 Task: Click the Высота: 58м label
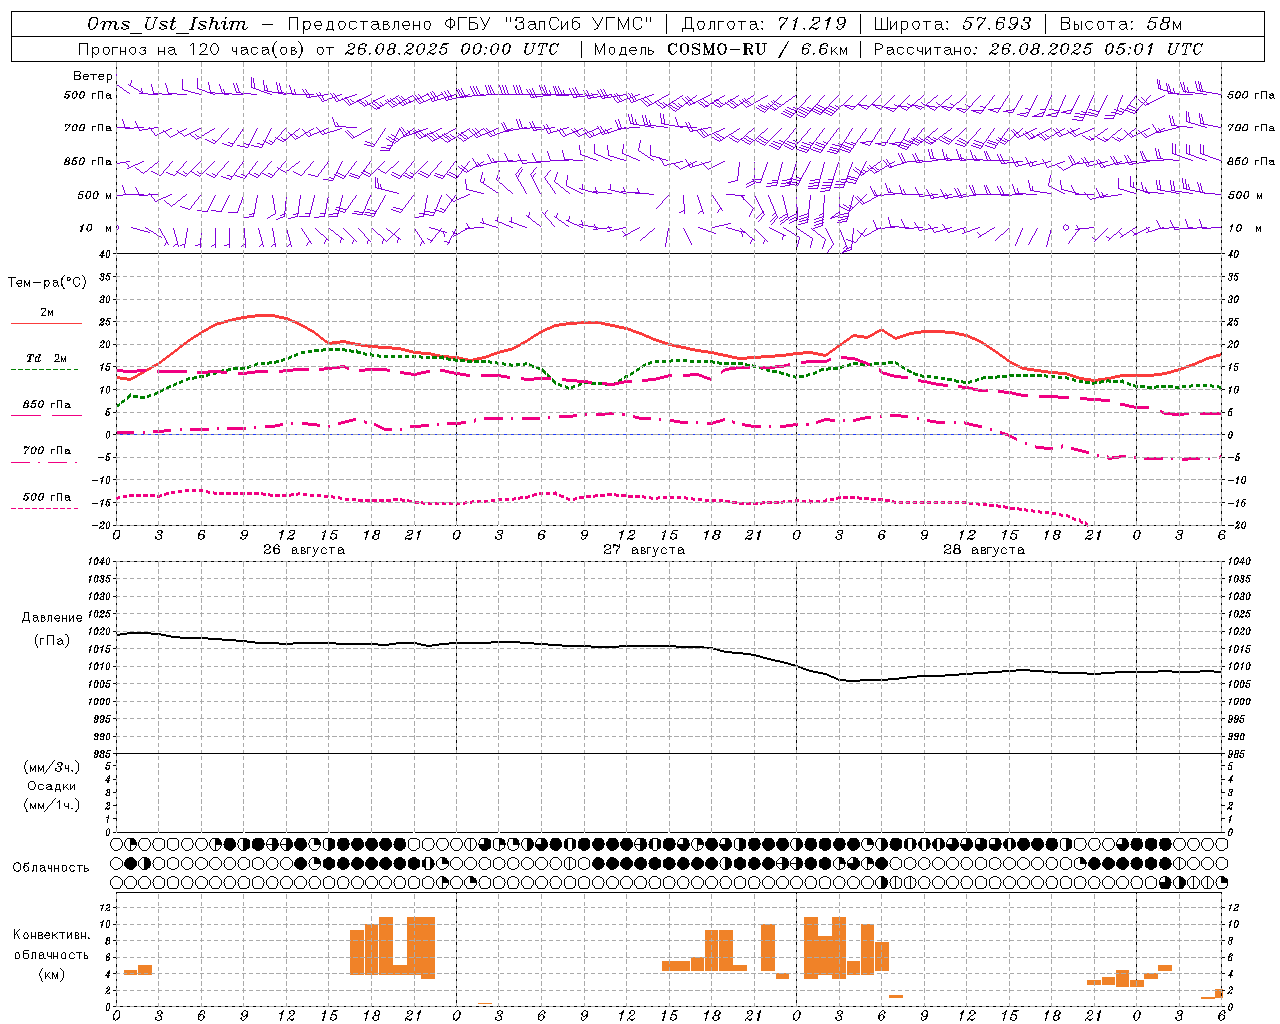(x=1121, y=24)
